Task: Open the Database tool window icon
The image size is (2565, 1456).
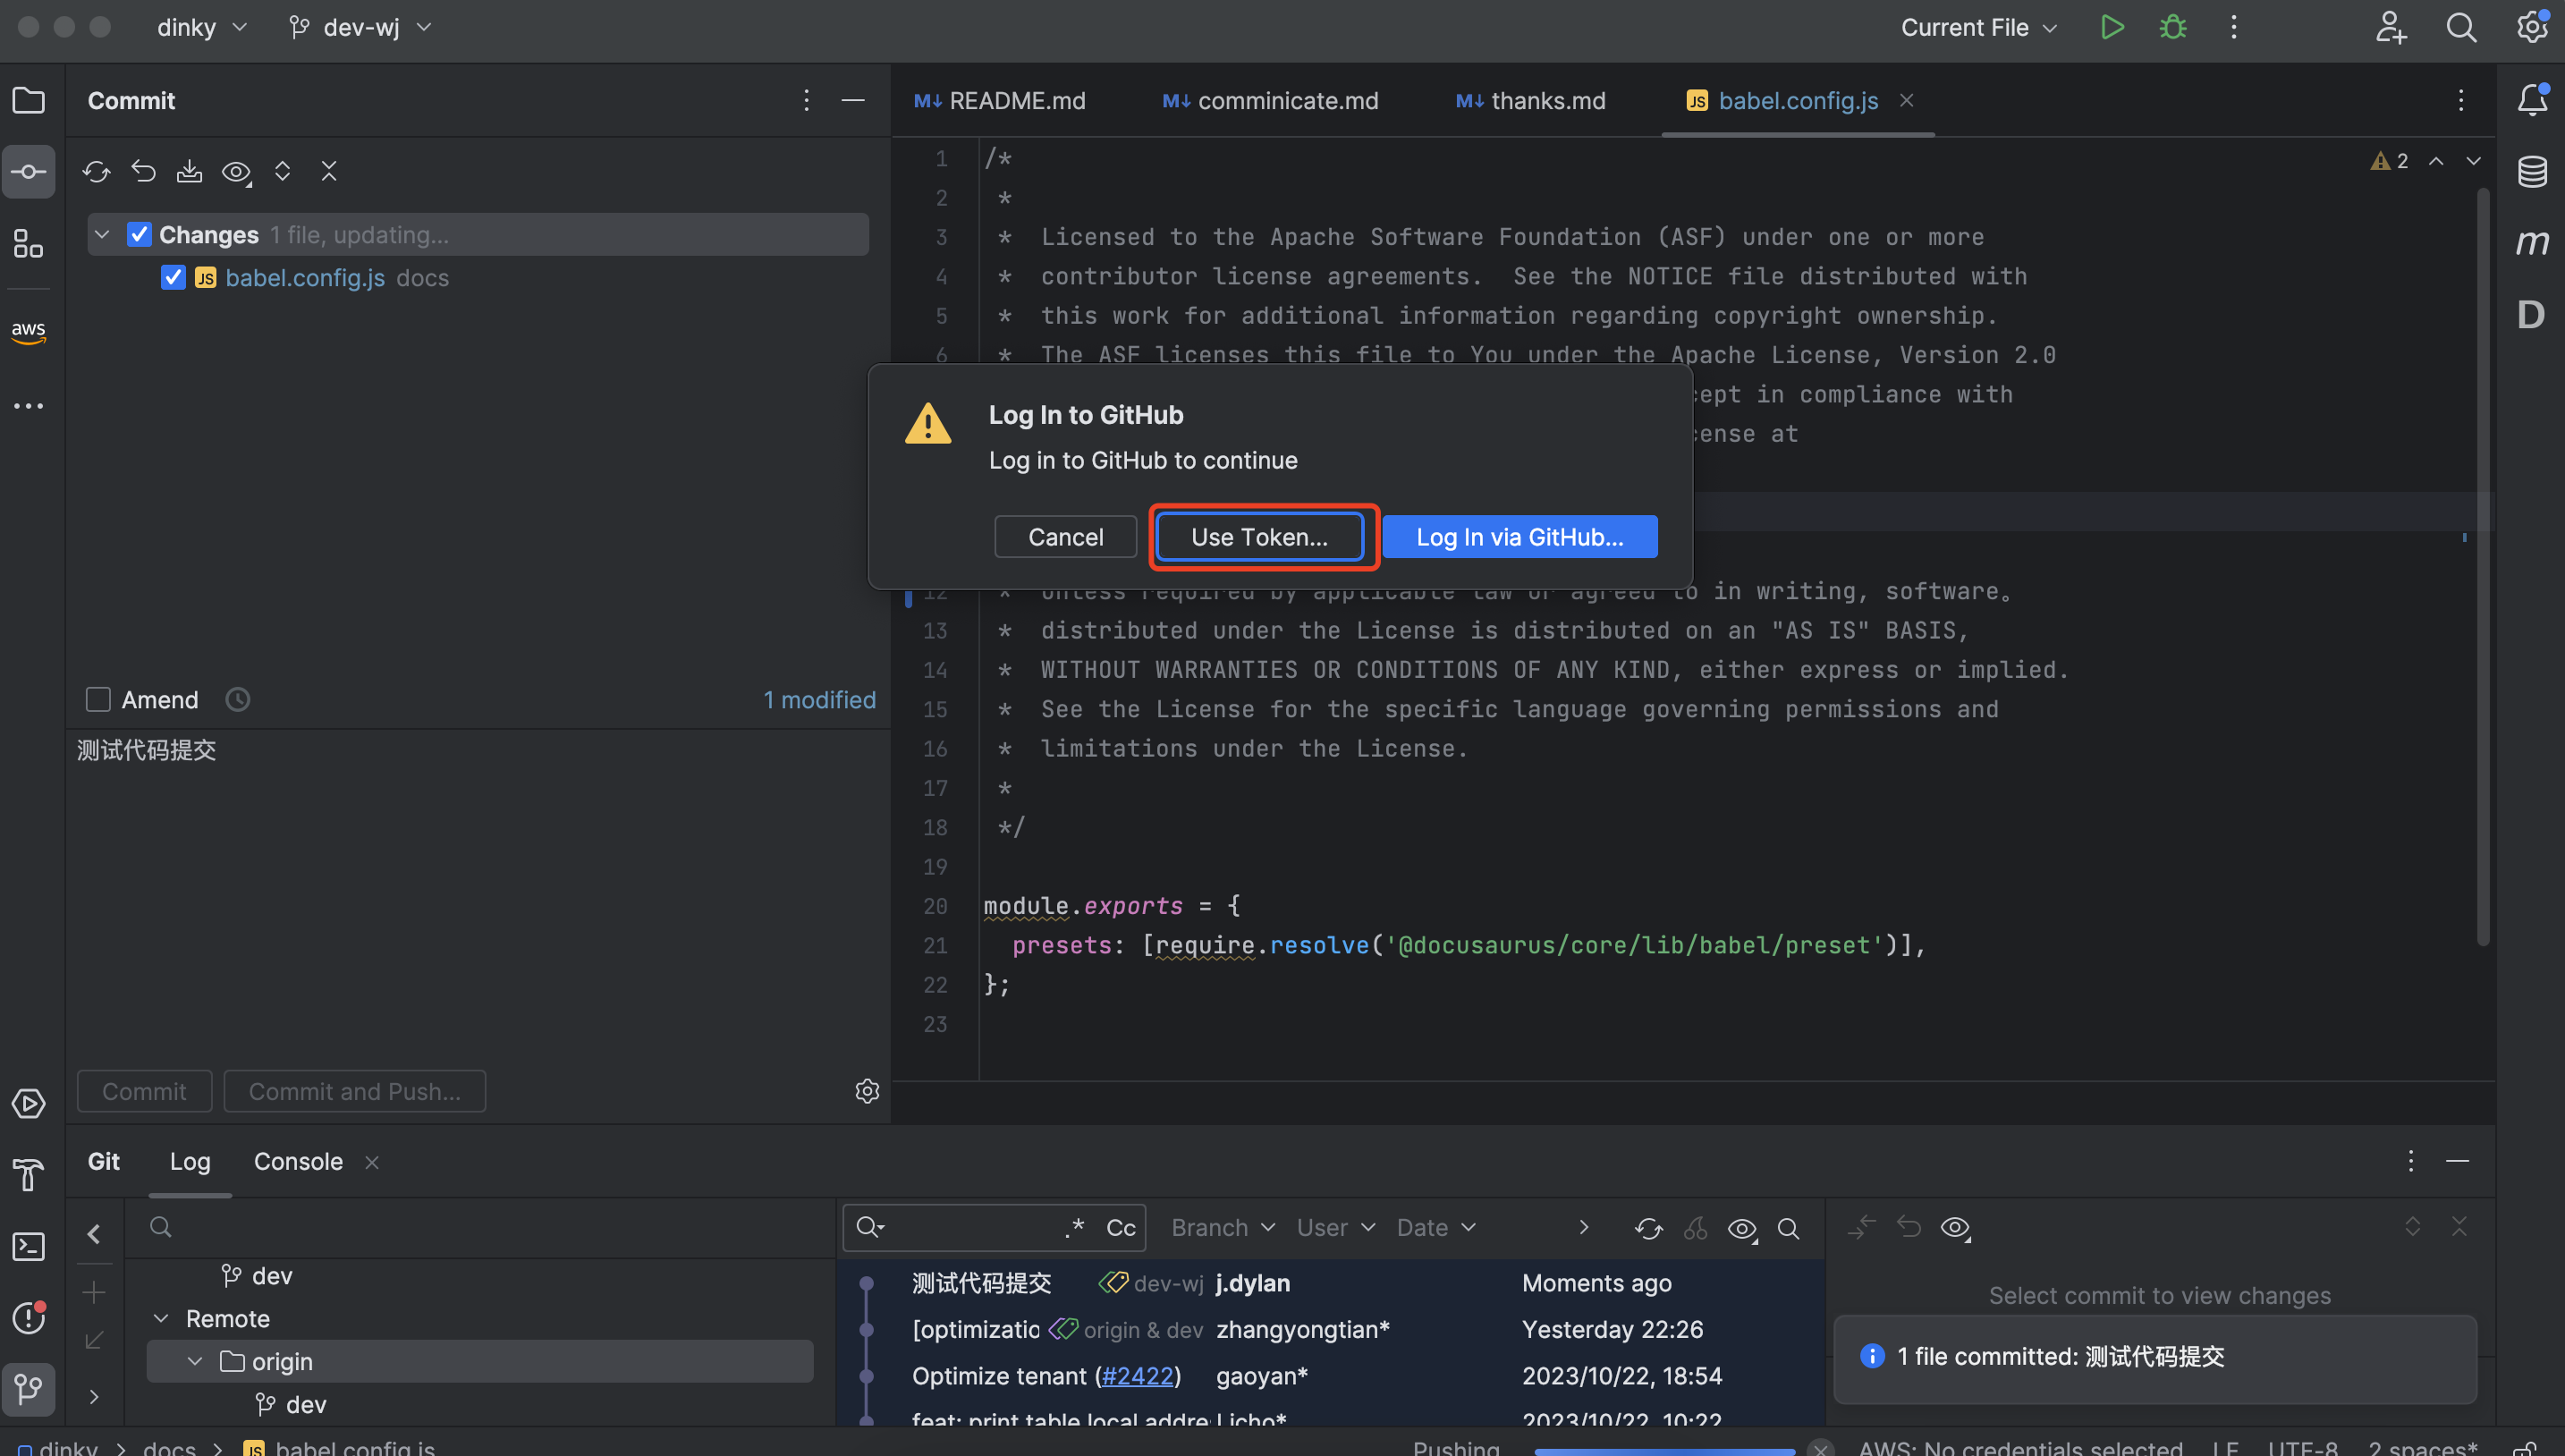Action: tap(2532, 172)
